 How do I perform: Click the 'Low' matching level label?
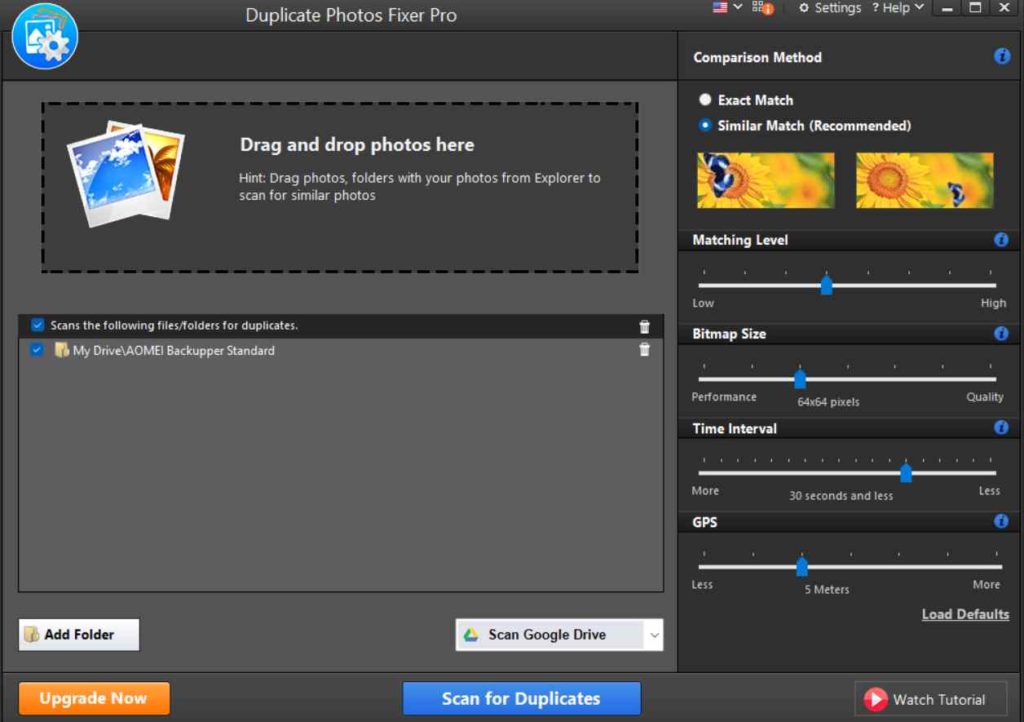(703, 303)
